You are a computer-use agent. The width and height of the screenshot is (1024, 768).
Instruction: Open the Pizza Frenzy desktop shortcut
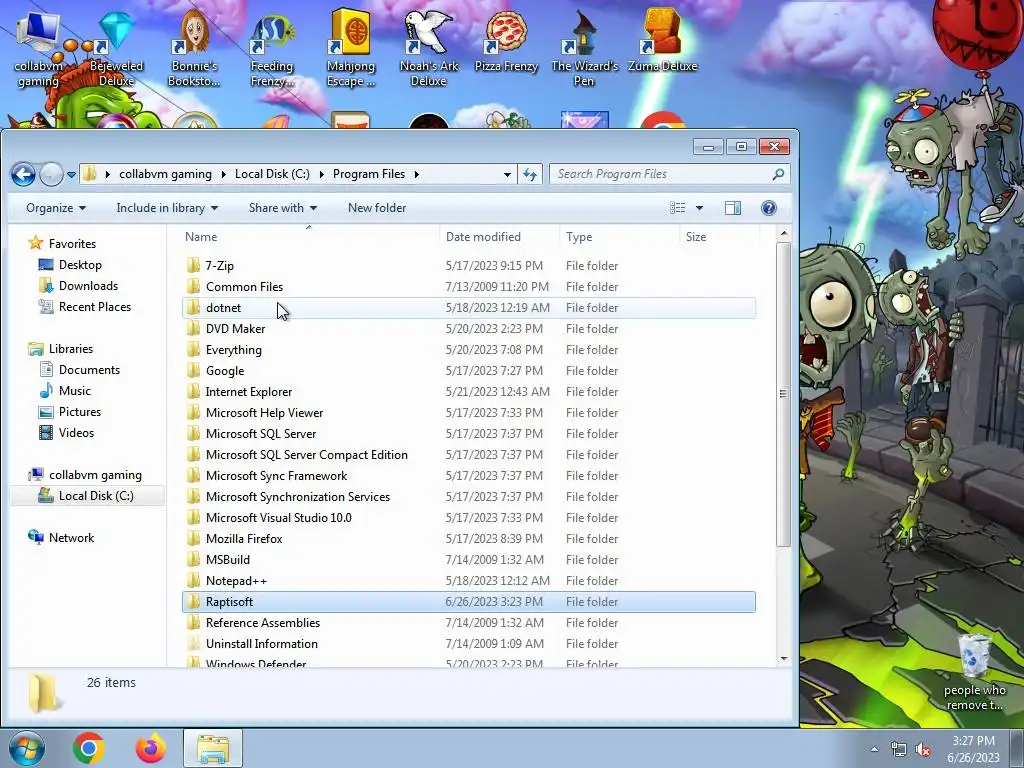pyautogui.click(x=506, y=43)
